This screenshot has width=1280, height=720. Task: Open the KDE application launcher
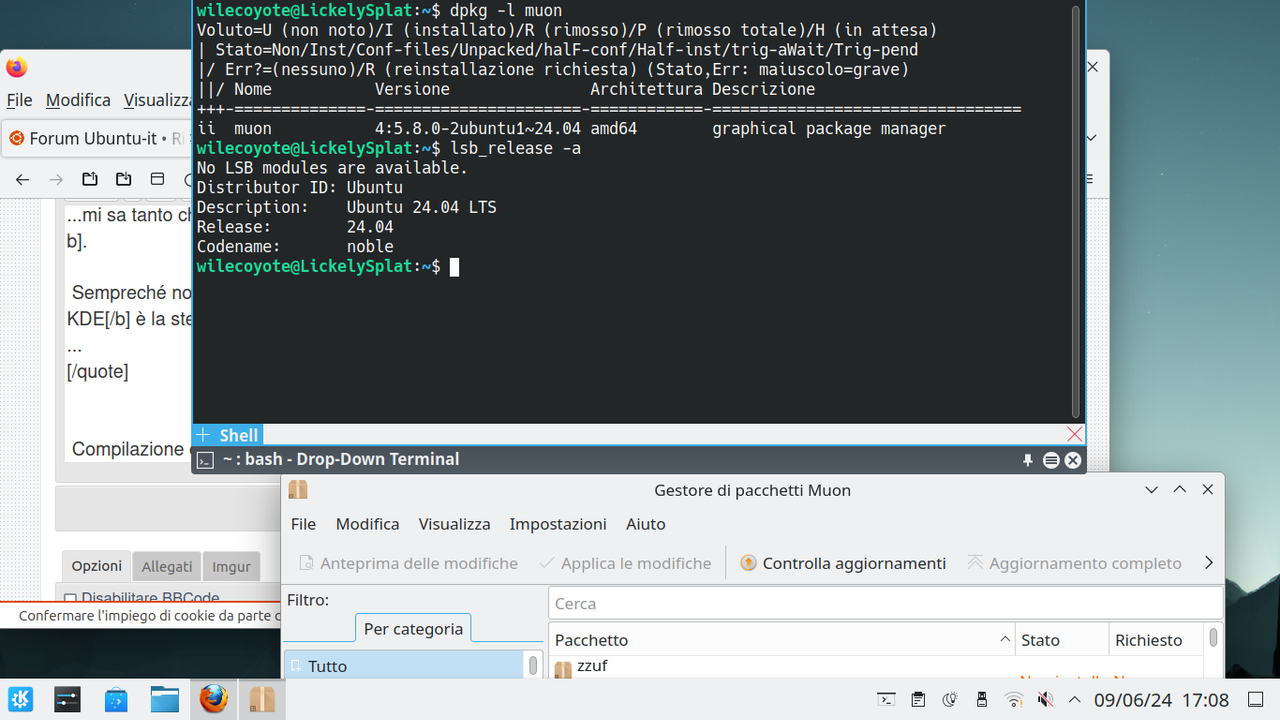pos(20,699)
